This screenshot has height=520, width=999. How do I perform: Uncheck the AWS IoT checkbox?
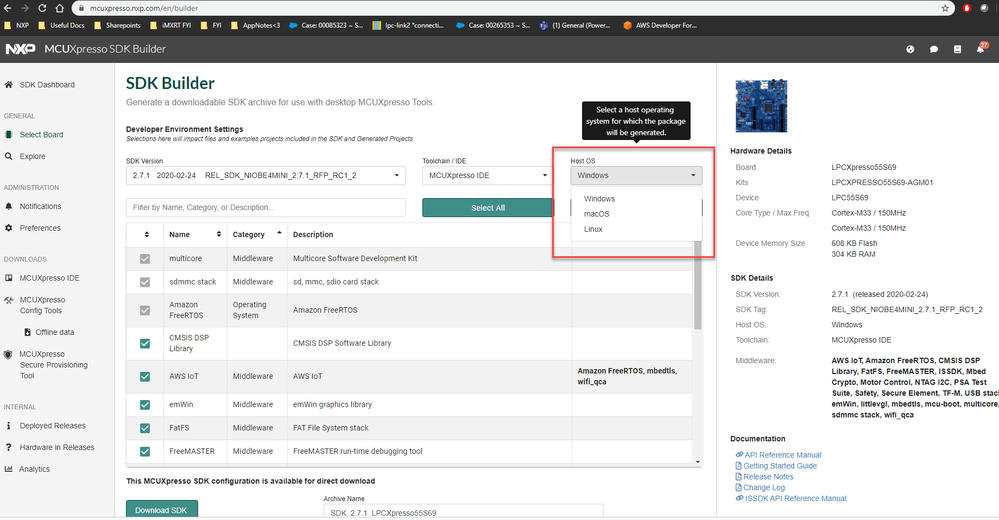(x=145, y=377)
